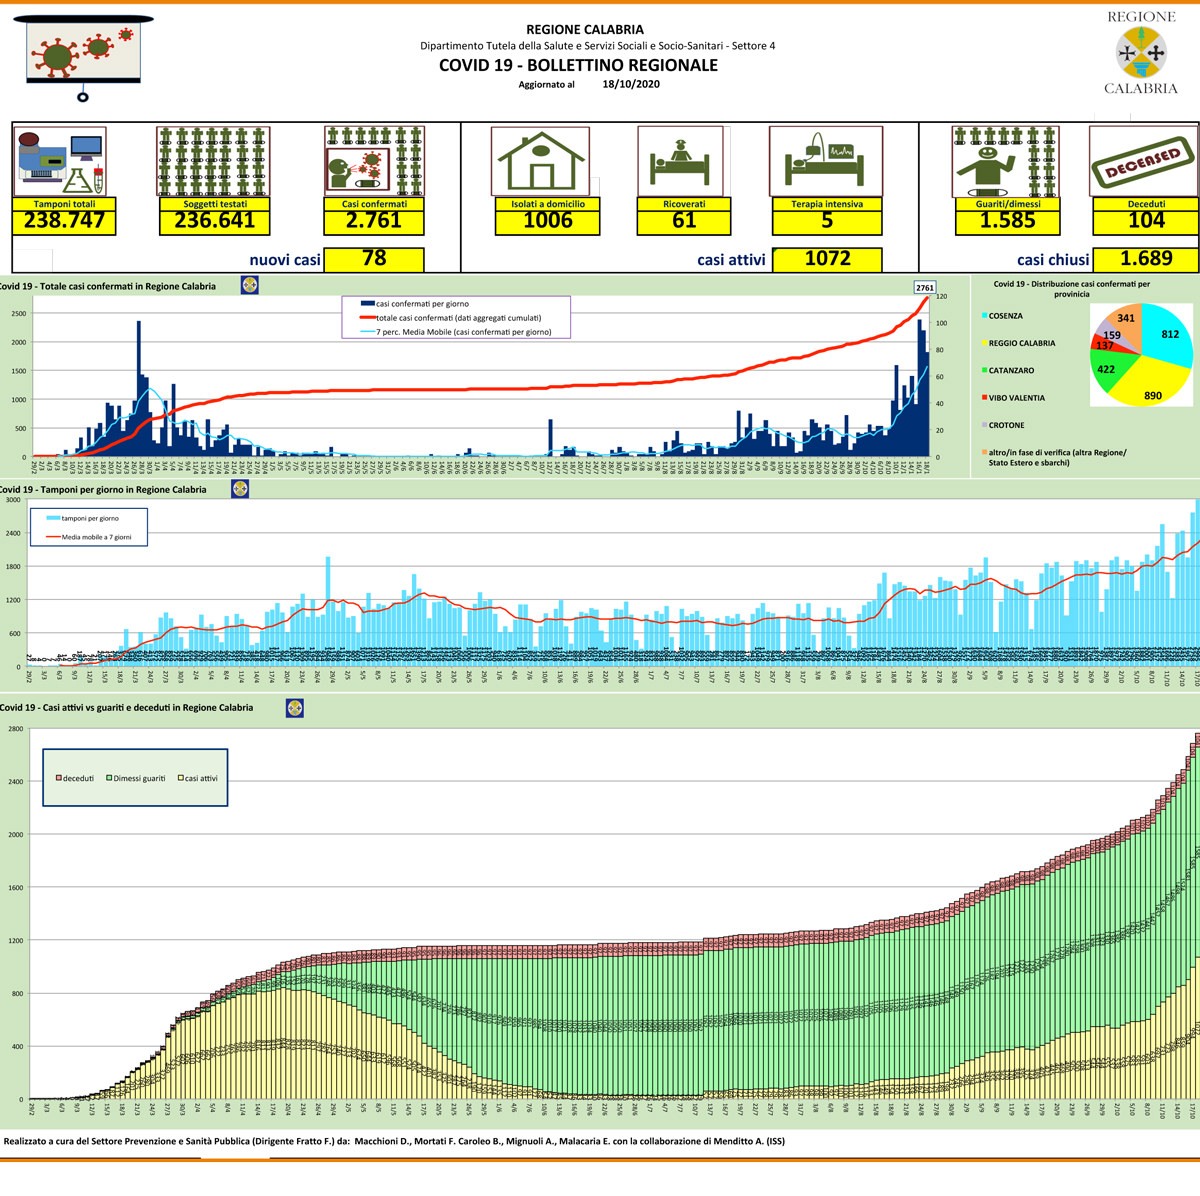Click the casi chiusi value 1.689

pyautogui.click(x=1145, y=259)
